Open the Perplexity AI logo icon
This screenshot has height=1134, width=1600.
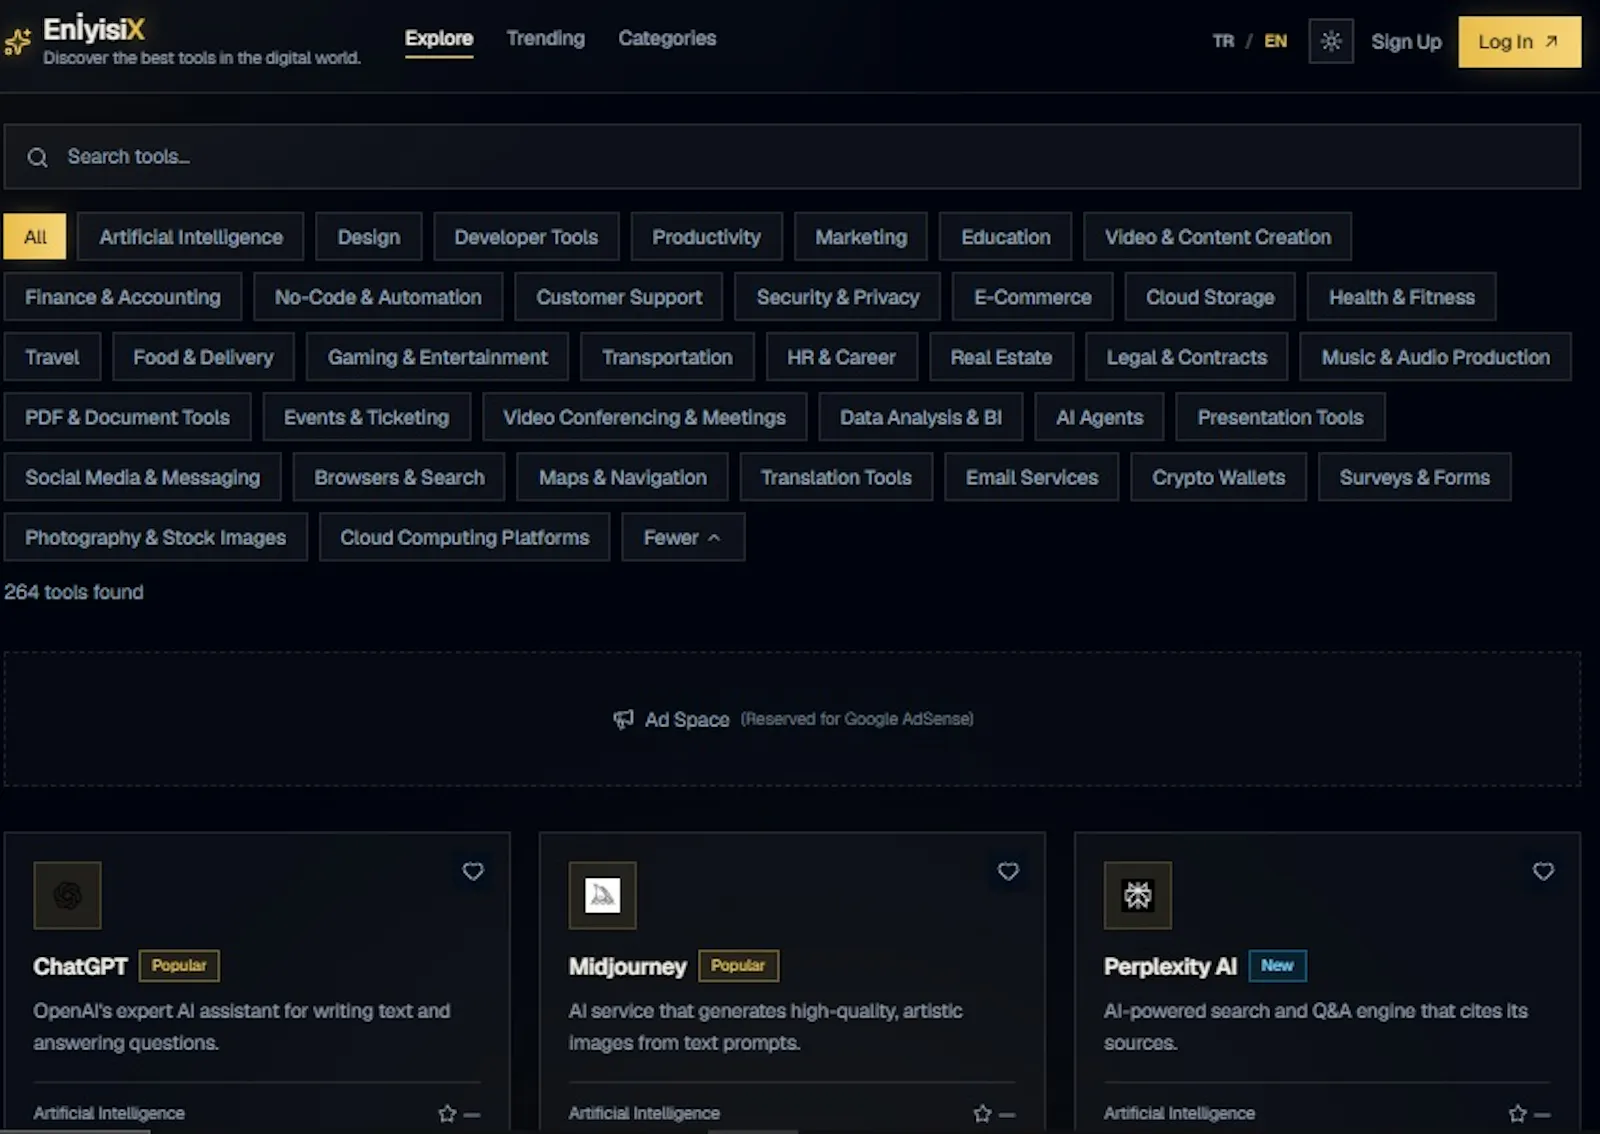click(x=1137, y=895)
